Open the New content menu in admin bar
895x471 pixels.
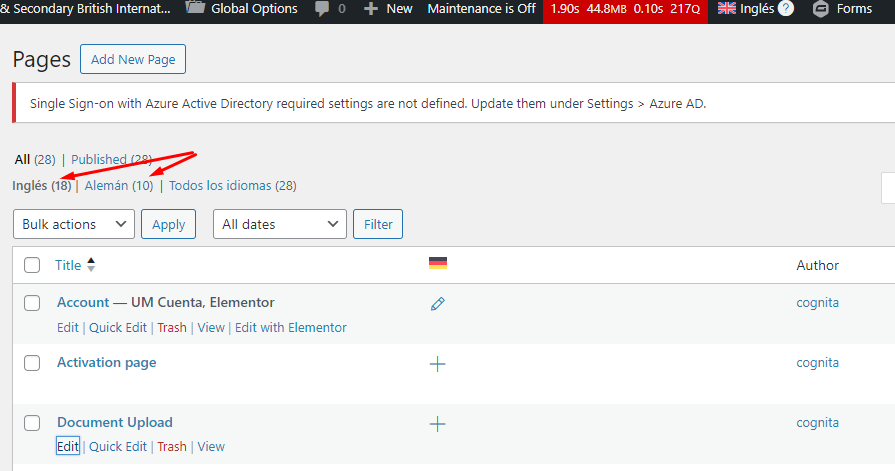click(388, 9)
